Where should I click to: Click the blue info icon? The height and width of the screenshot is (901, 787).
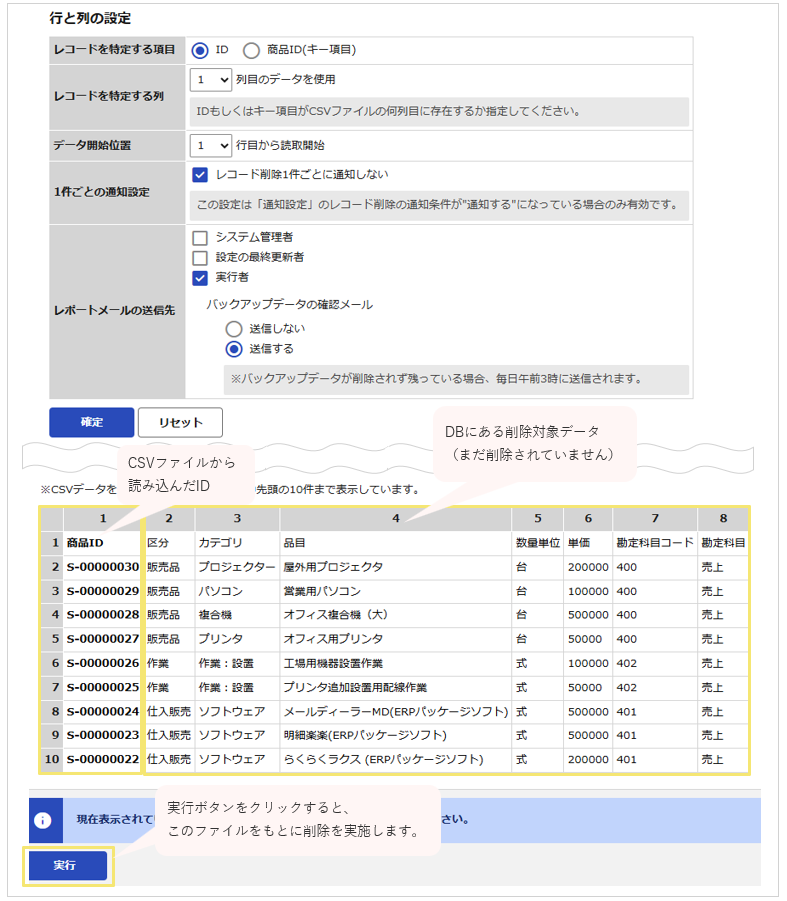click(43, 821)
